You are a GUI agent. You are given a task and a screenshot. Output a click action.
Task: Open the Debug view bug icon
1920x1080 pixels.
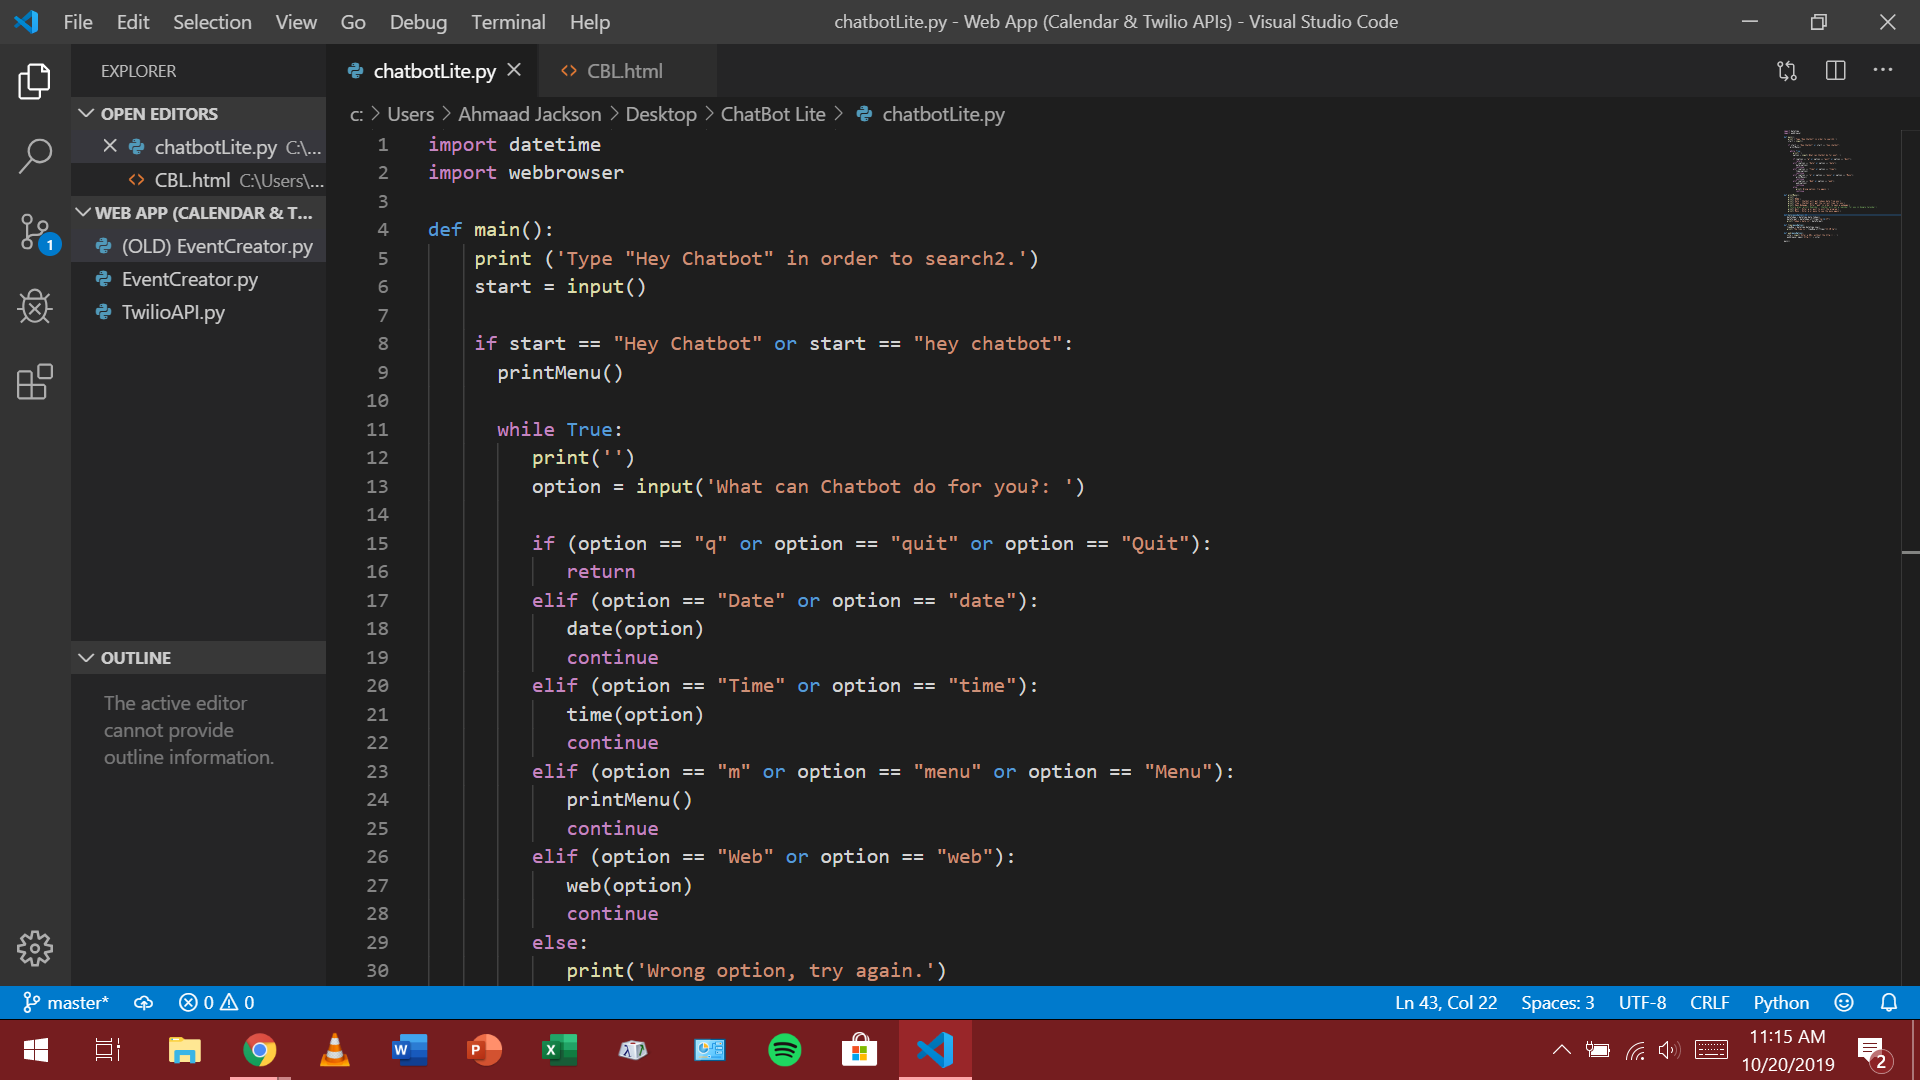point(35,306)
